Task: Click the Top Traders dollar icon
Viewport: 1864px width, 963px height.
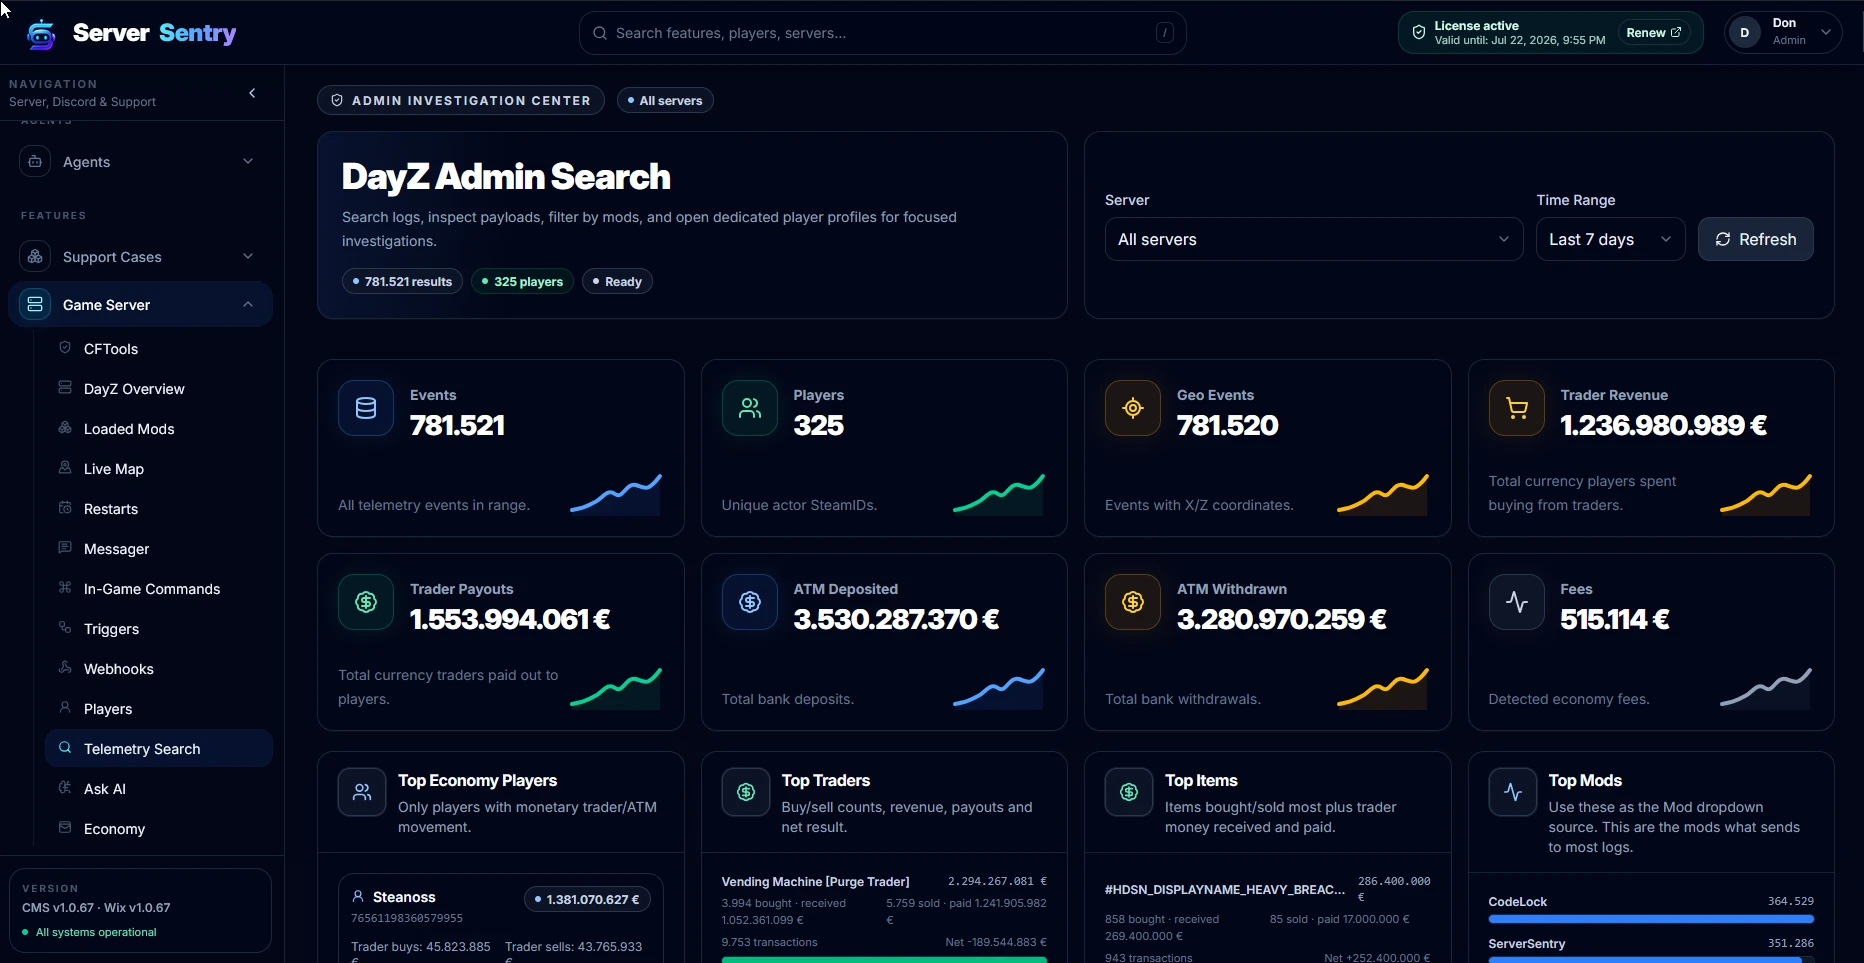Action: tap(746, 792)
